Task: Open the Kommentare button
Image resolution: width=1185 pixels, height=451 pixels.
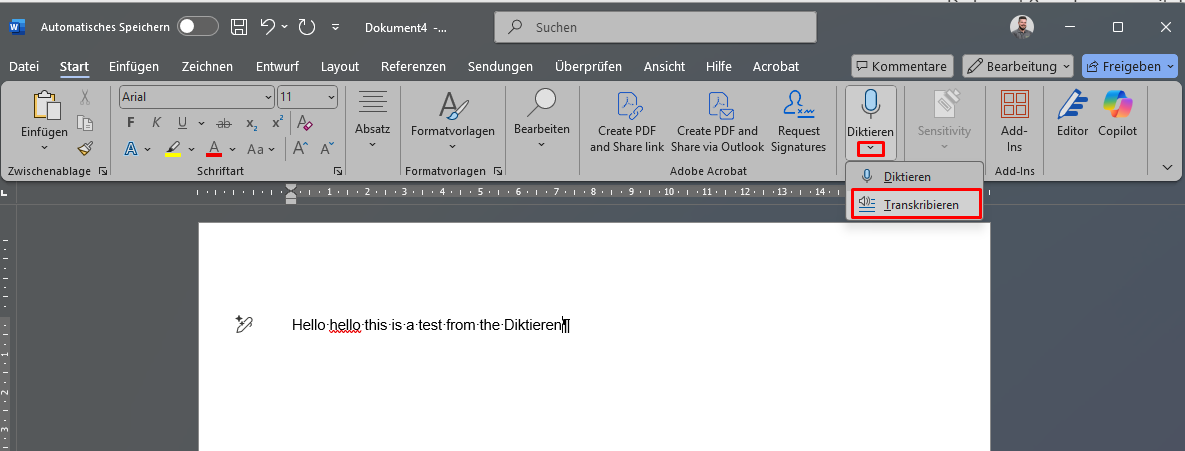Action: 902,66
